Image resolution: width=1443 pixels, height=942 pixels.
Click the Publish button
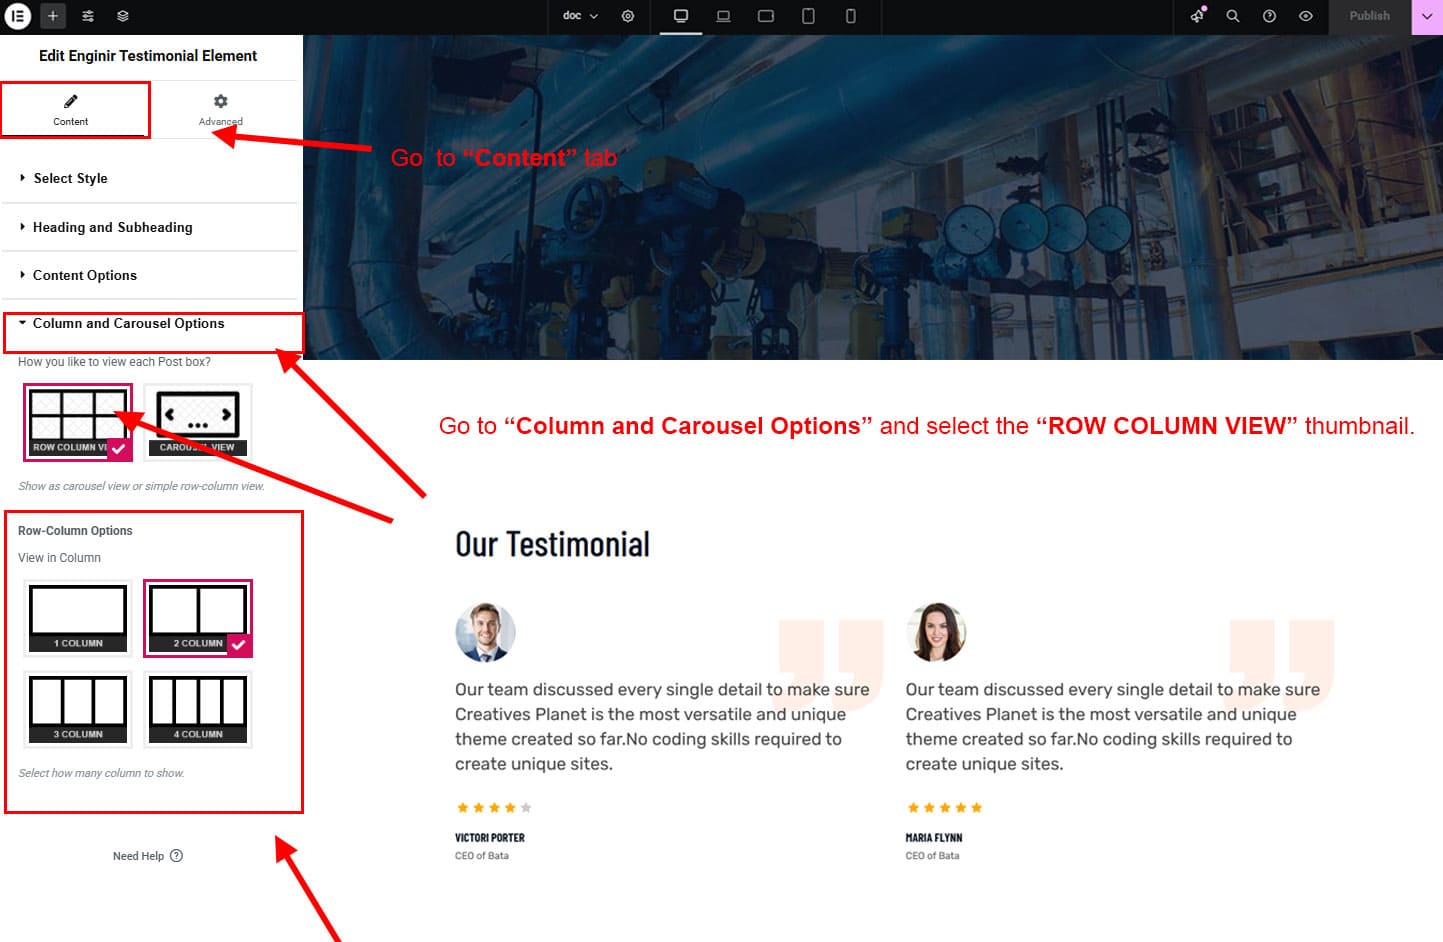point(1369,16)
